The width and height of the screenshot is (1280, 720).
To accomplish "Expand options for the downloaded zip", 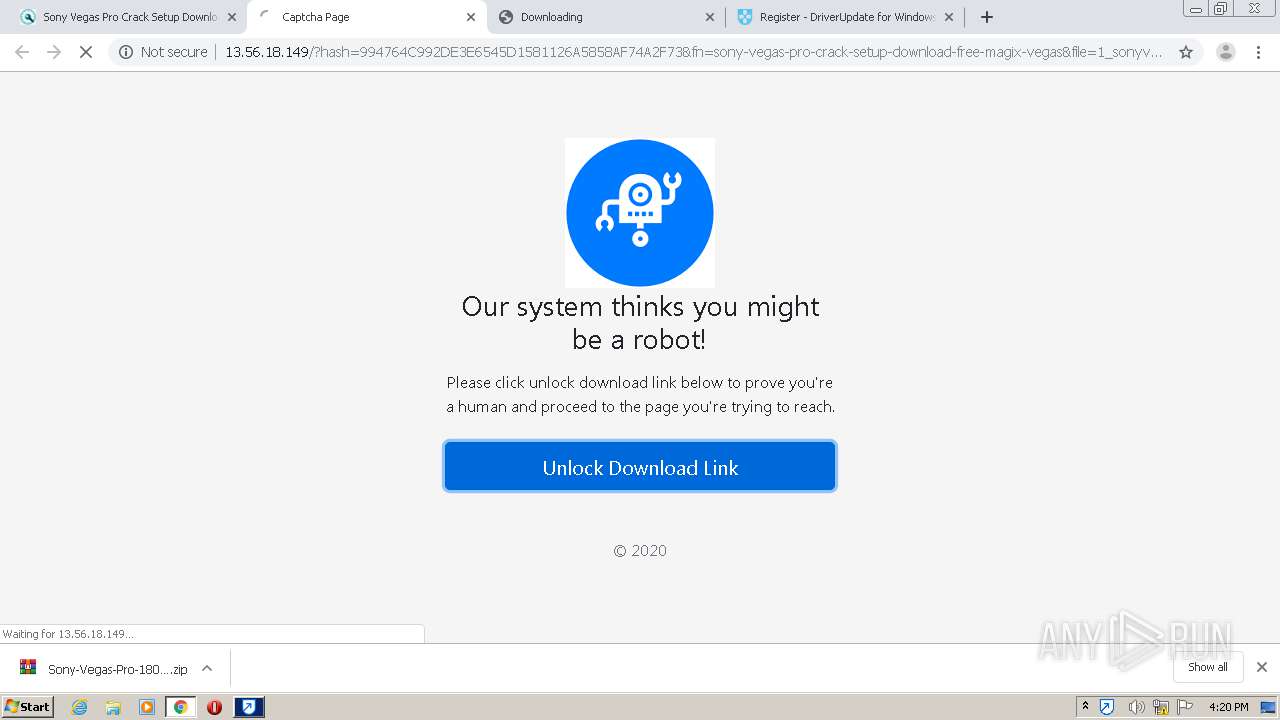I will click(x=207, y=669).
